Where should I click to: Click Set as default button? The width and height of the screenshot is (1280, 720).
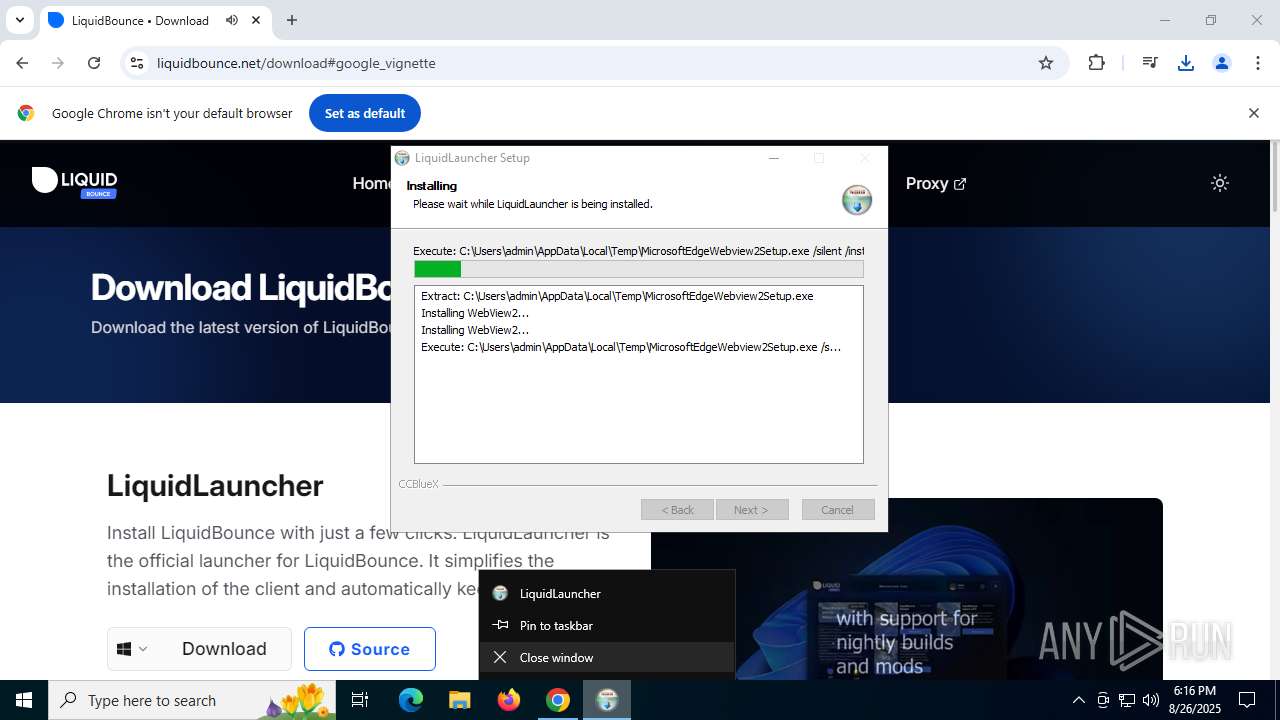[365, 113]
